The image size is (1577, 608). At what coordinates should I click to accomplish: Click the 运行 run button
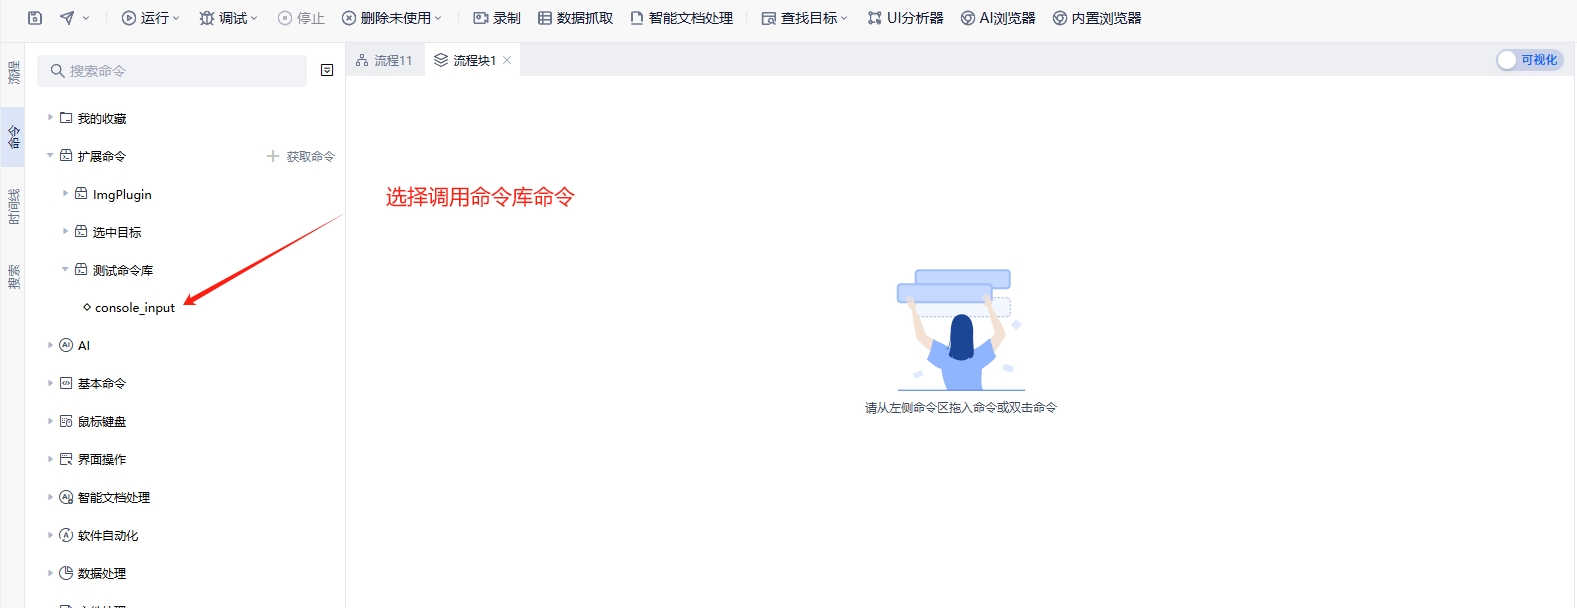click(x=145, y=18)
